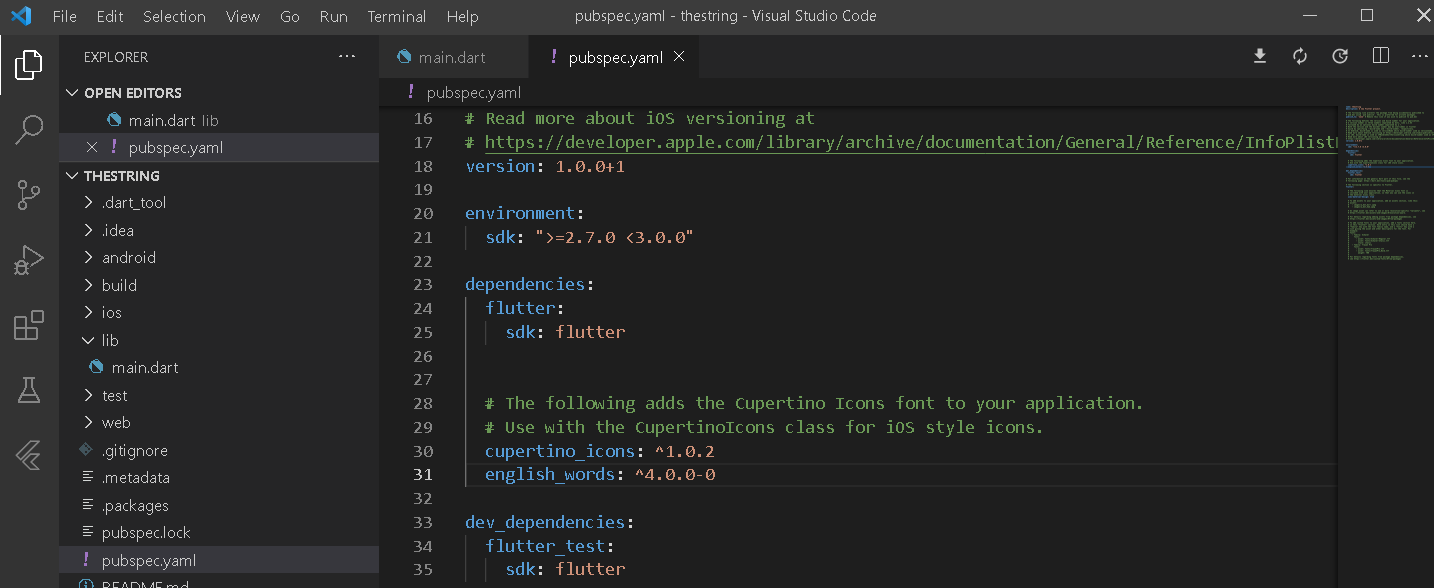
Task: Click the sdk ">=2.7.0 <3.0.0" value
Action: [614, 237]
